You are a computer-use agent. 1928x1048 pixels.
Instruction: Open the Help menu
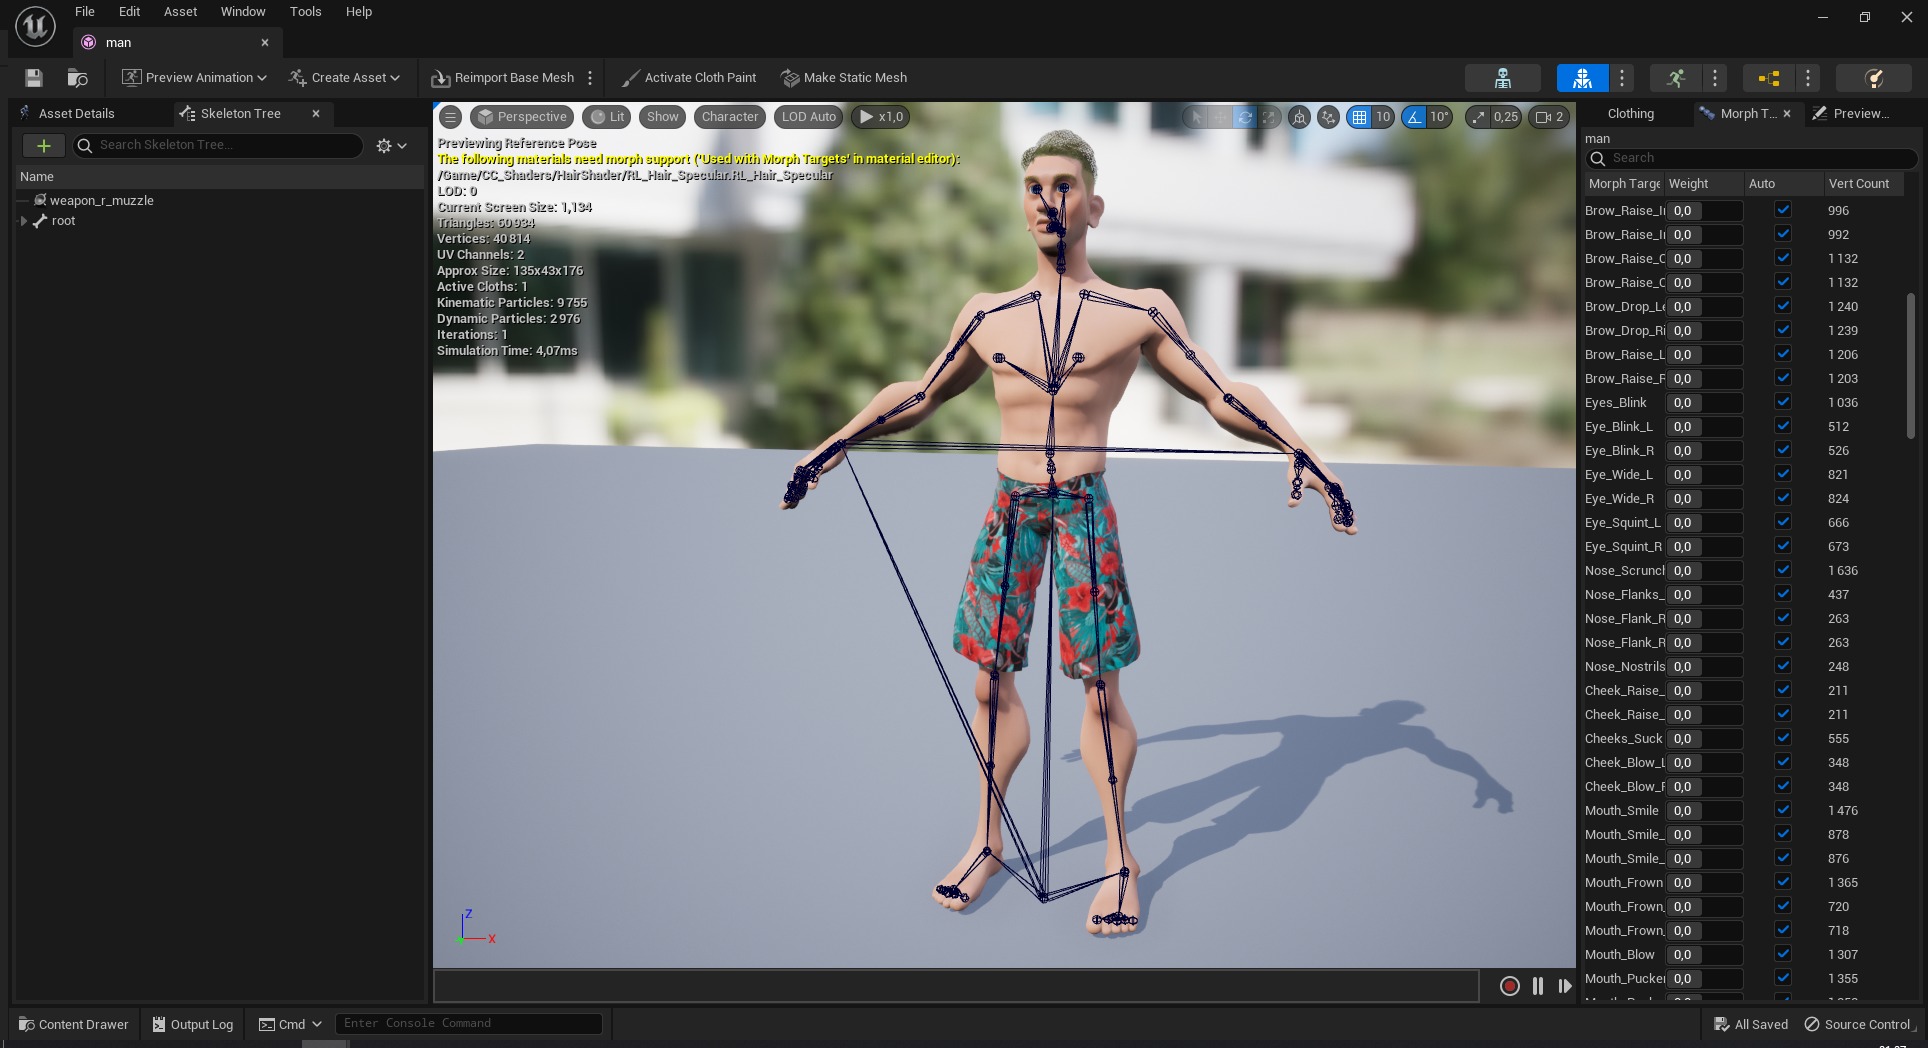pyautogui.click(x=359, y=12)
